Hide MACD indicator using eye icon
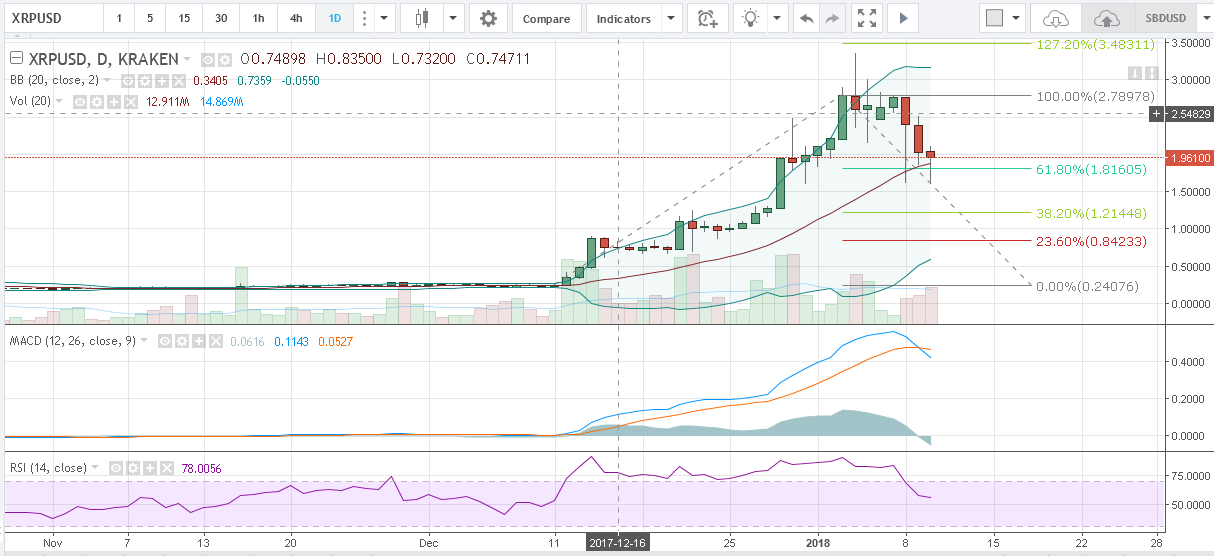Screen dimensions: 1214x556 pyautogui.click(x=165, y=342)
